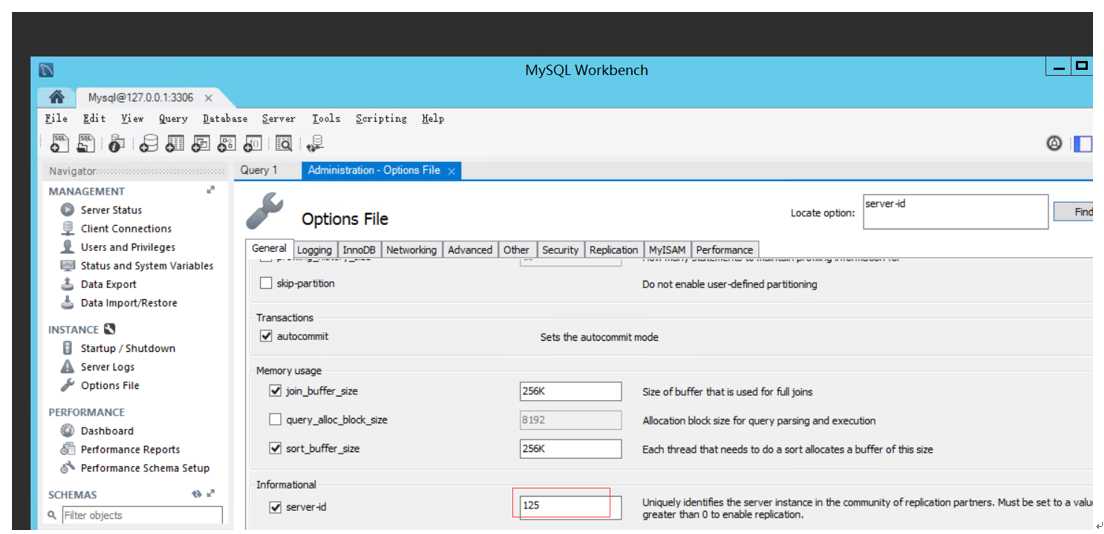The height and width of the screenshot is (534, 1104).
Task: Select Options File in Navigator
Action: [110, 385]
